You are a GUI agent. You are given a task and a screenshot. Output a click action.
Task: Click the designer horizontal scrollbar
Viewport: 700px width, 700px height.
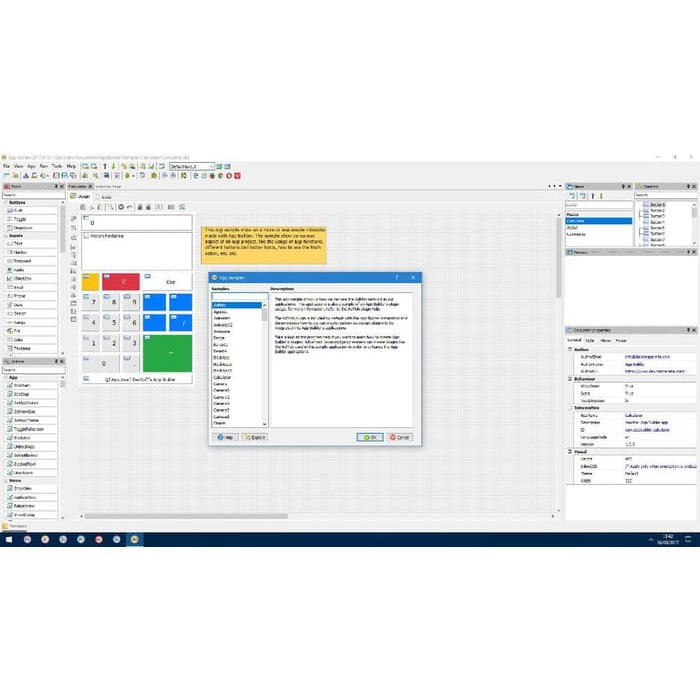tap(186, 516)
